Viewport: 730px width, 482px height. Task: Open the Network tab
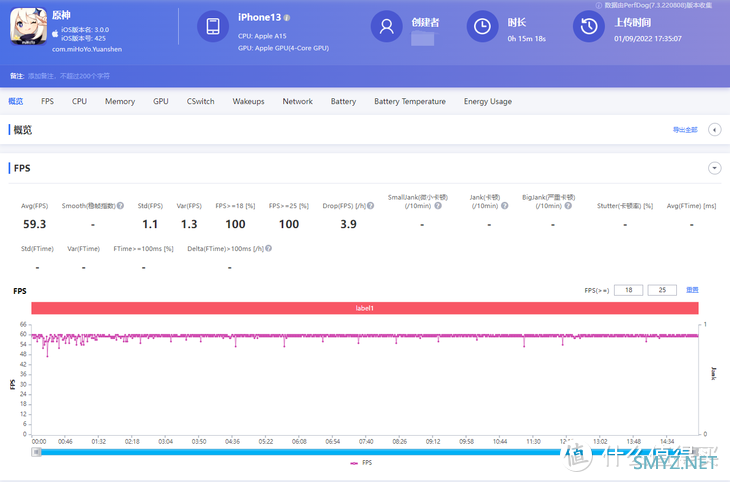[x=297, y=102]
